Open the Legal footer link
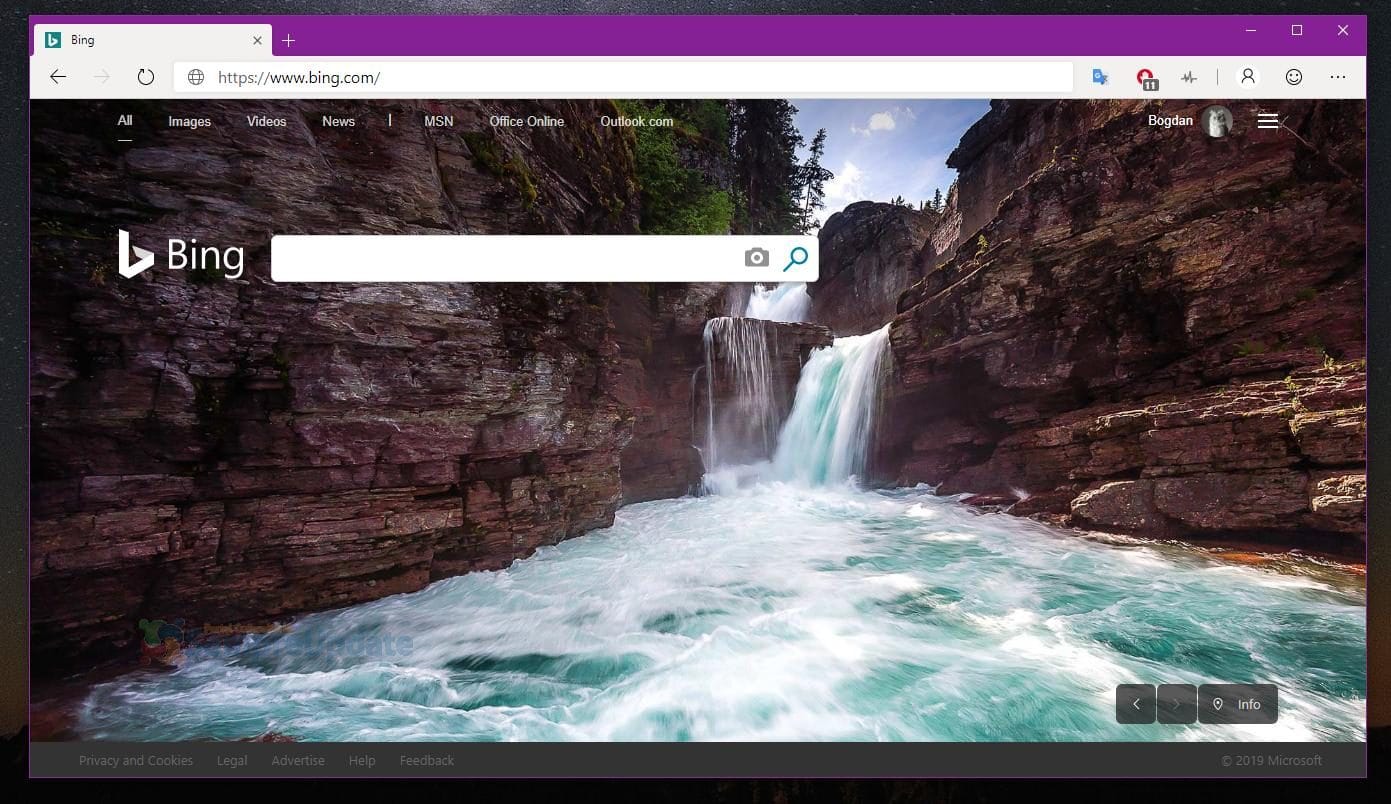 click(x=232, y=760)
